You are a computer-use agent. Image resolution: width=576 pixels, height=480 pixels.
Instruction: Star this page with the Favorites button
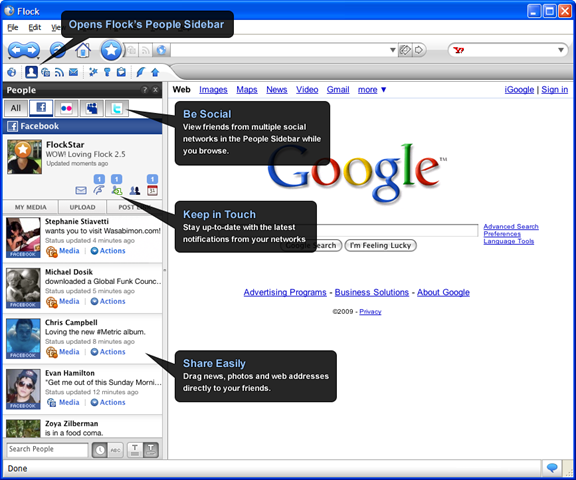click(x=111, y=50)
